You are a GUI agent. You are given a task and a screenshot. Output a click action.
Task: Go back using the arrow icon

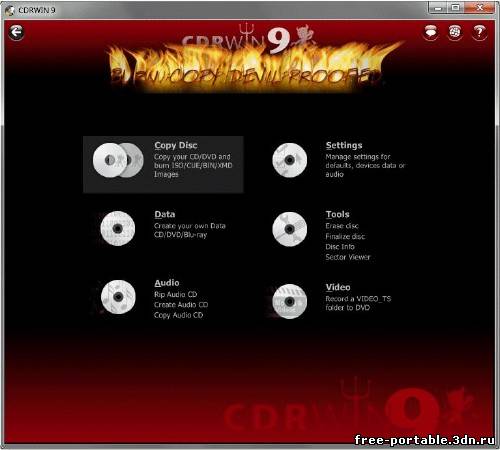16,32
